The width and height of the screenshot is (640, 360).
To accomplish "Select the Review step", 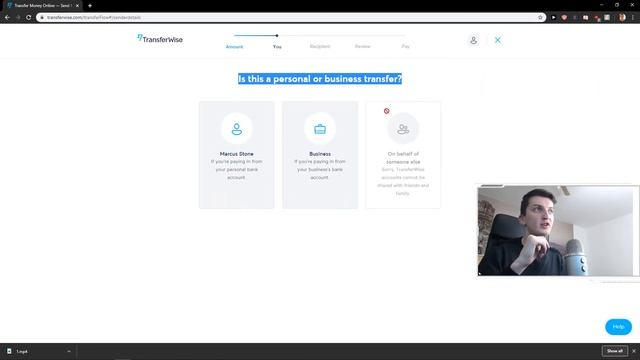I will [362, 47].
